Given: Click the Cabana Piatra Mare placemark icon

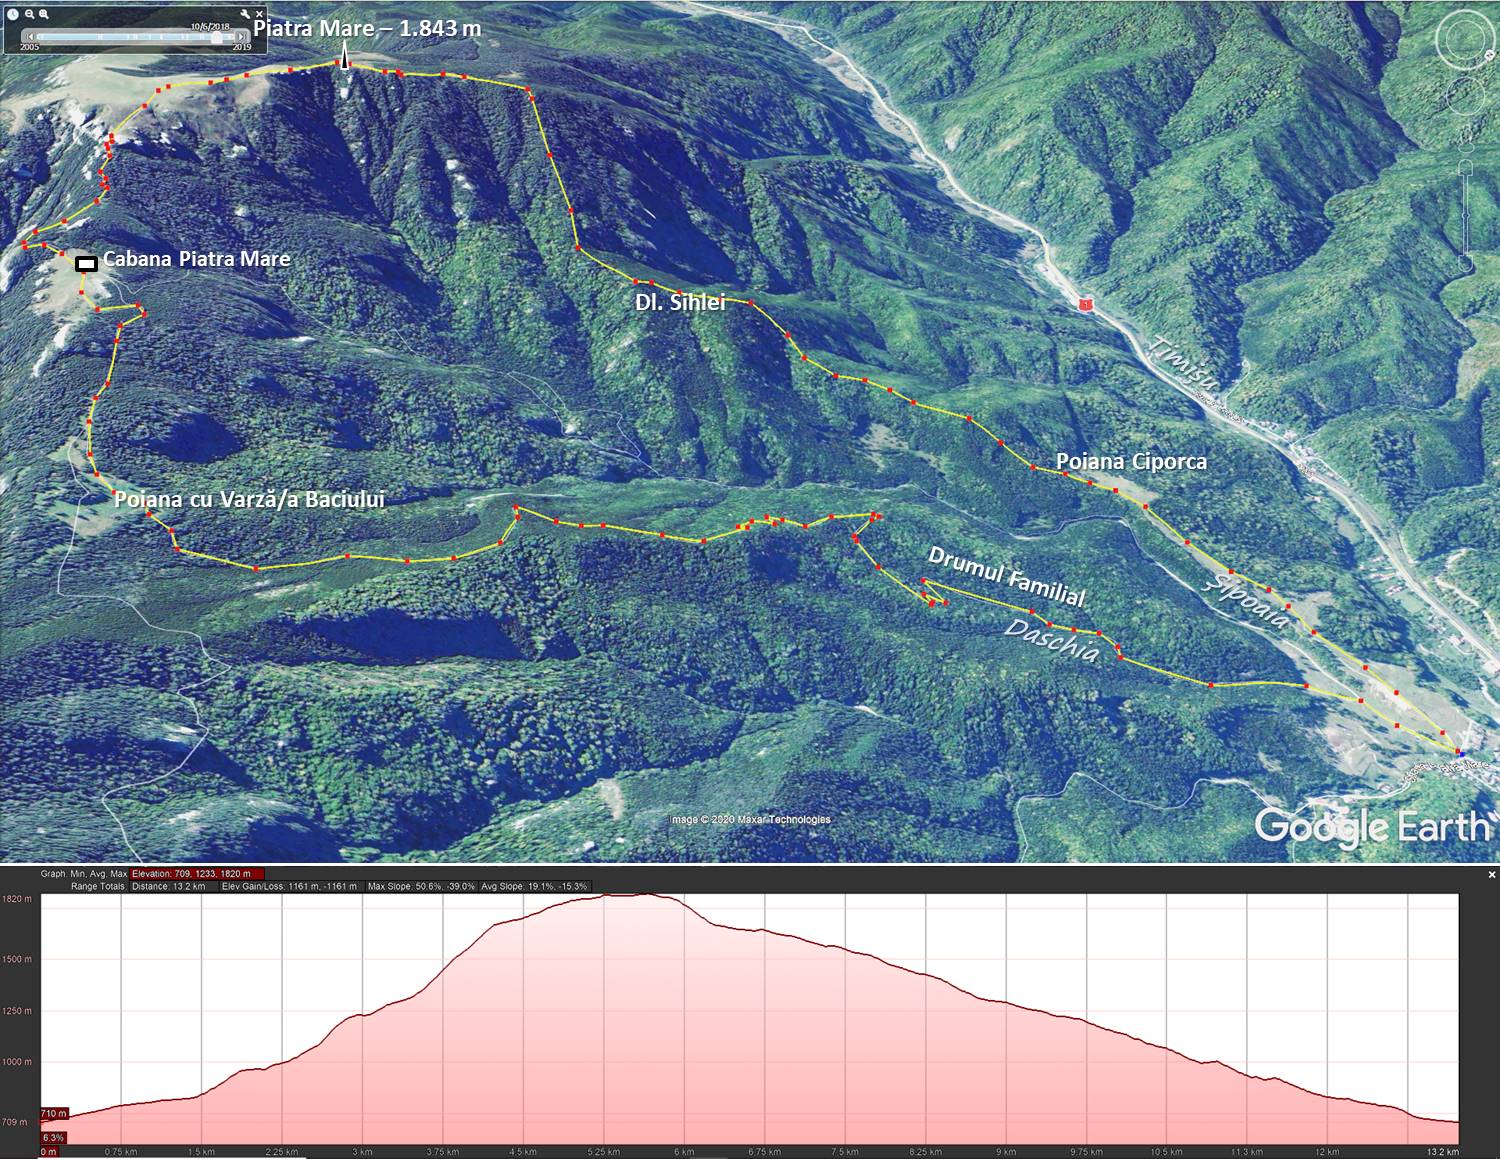Looking at the screenshot, I should click(x=87, y=264).
